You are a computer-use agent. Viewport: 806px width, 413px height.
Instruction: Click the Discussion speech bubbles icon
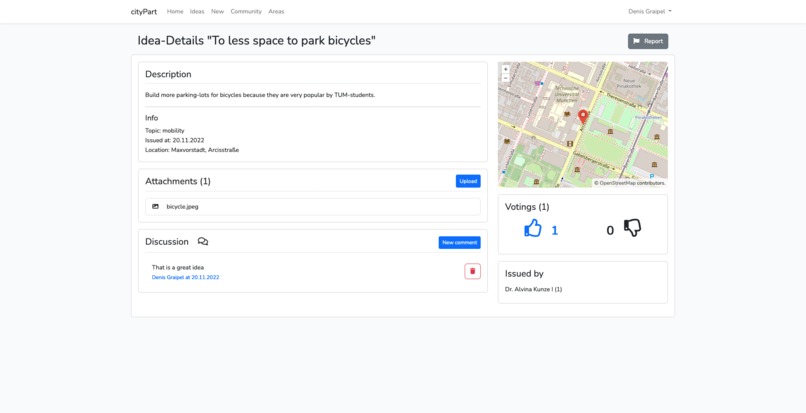point(203,242)
